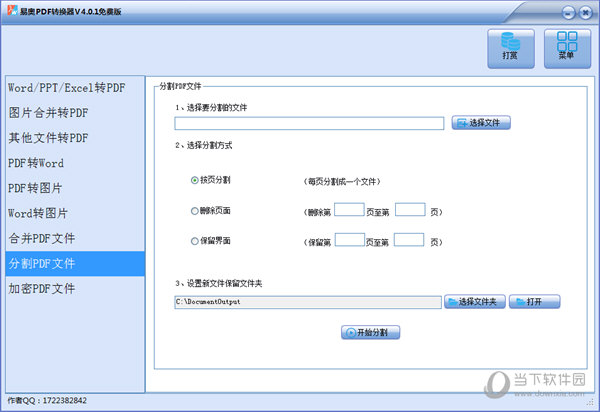Switch to 其他文件转PDF
This screenshot has width=600, height=412.
[x=75, y=138]
